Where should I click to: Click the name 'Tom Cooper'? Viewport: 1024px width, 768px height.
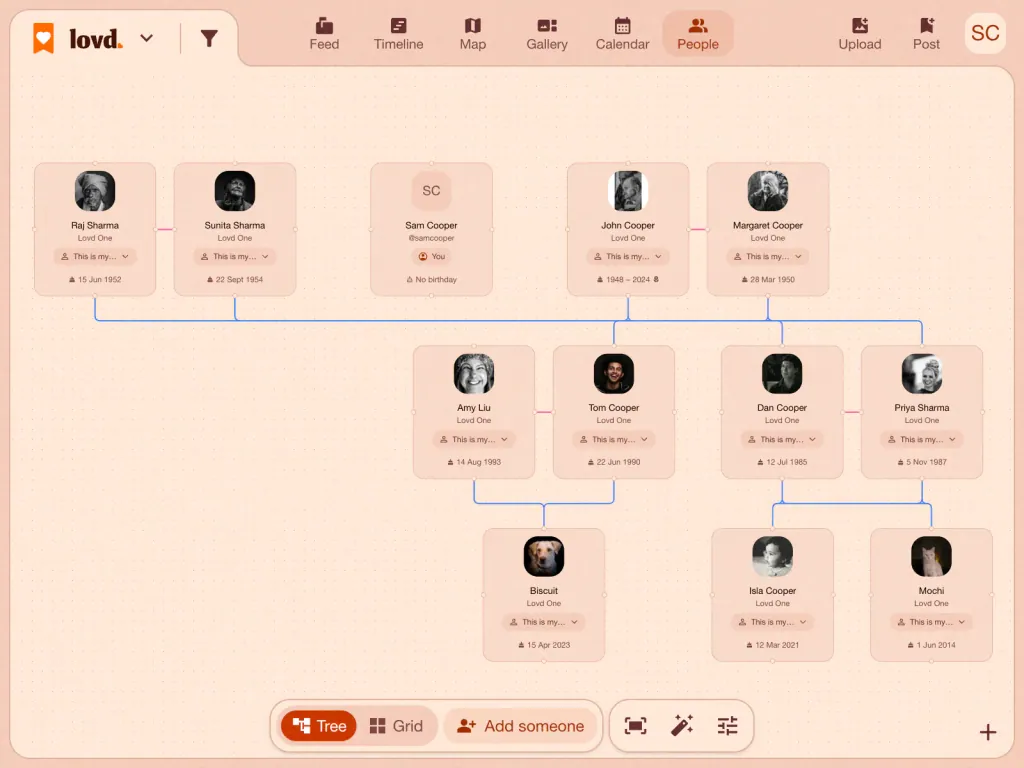pyautogui.click(x=614, y=408)
